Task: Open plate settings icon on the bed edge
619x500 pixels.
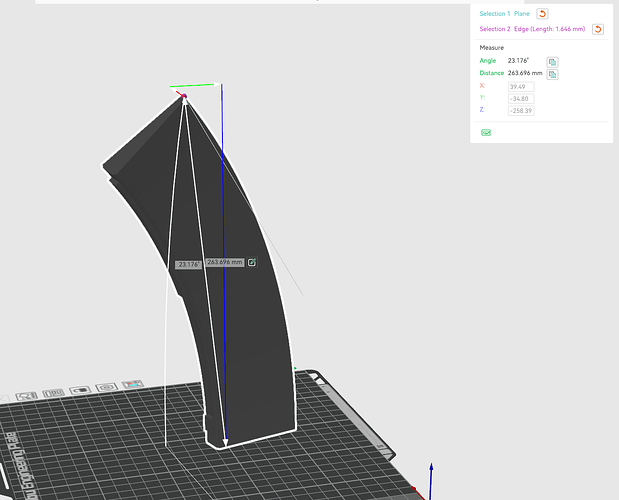Action: (x=107, y=387)
